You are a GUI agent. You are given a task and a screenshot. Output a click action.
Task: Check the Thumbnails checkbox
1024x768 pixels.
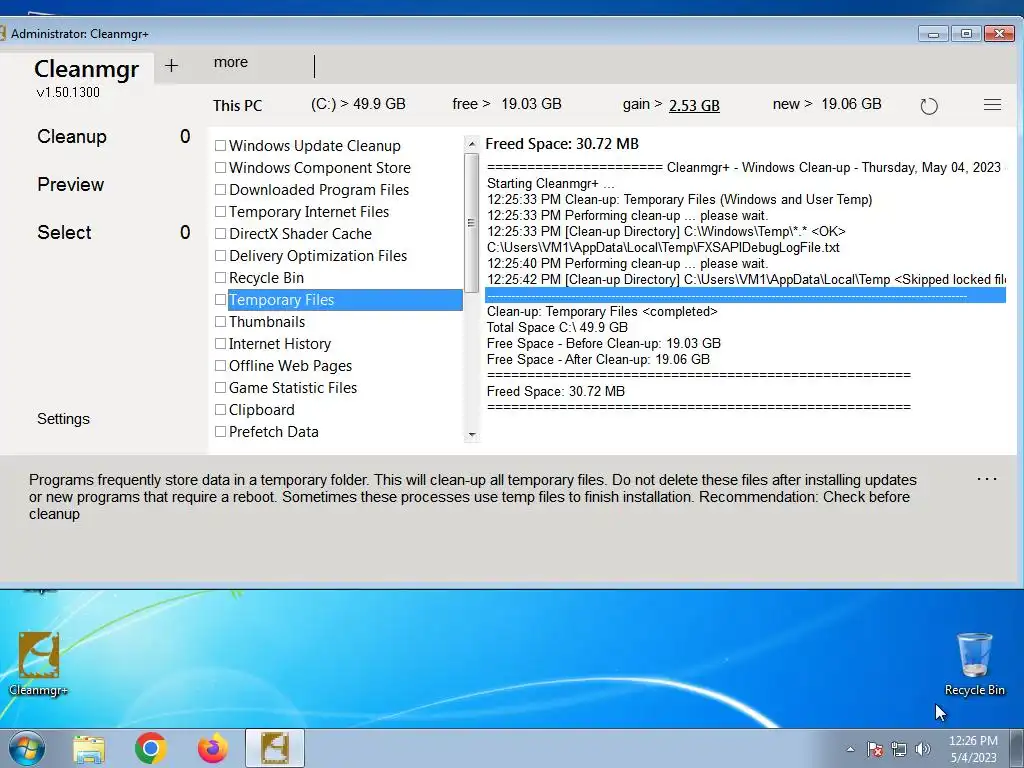[221, 322]
